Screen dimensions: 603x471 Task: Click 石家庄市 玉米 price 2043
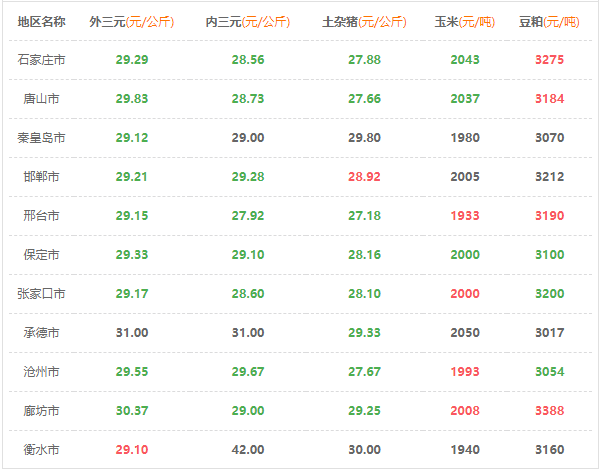click(465, 60)
